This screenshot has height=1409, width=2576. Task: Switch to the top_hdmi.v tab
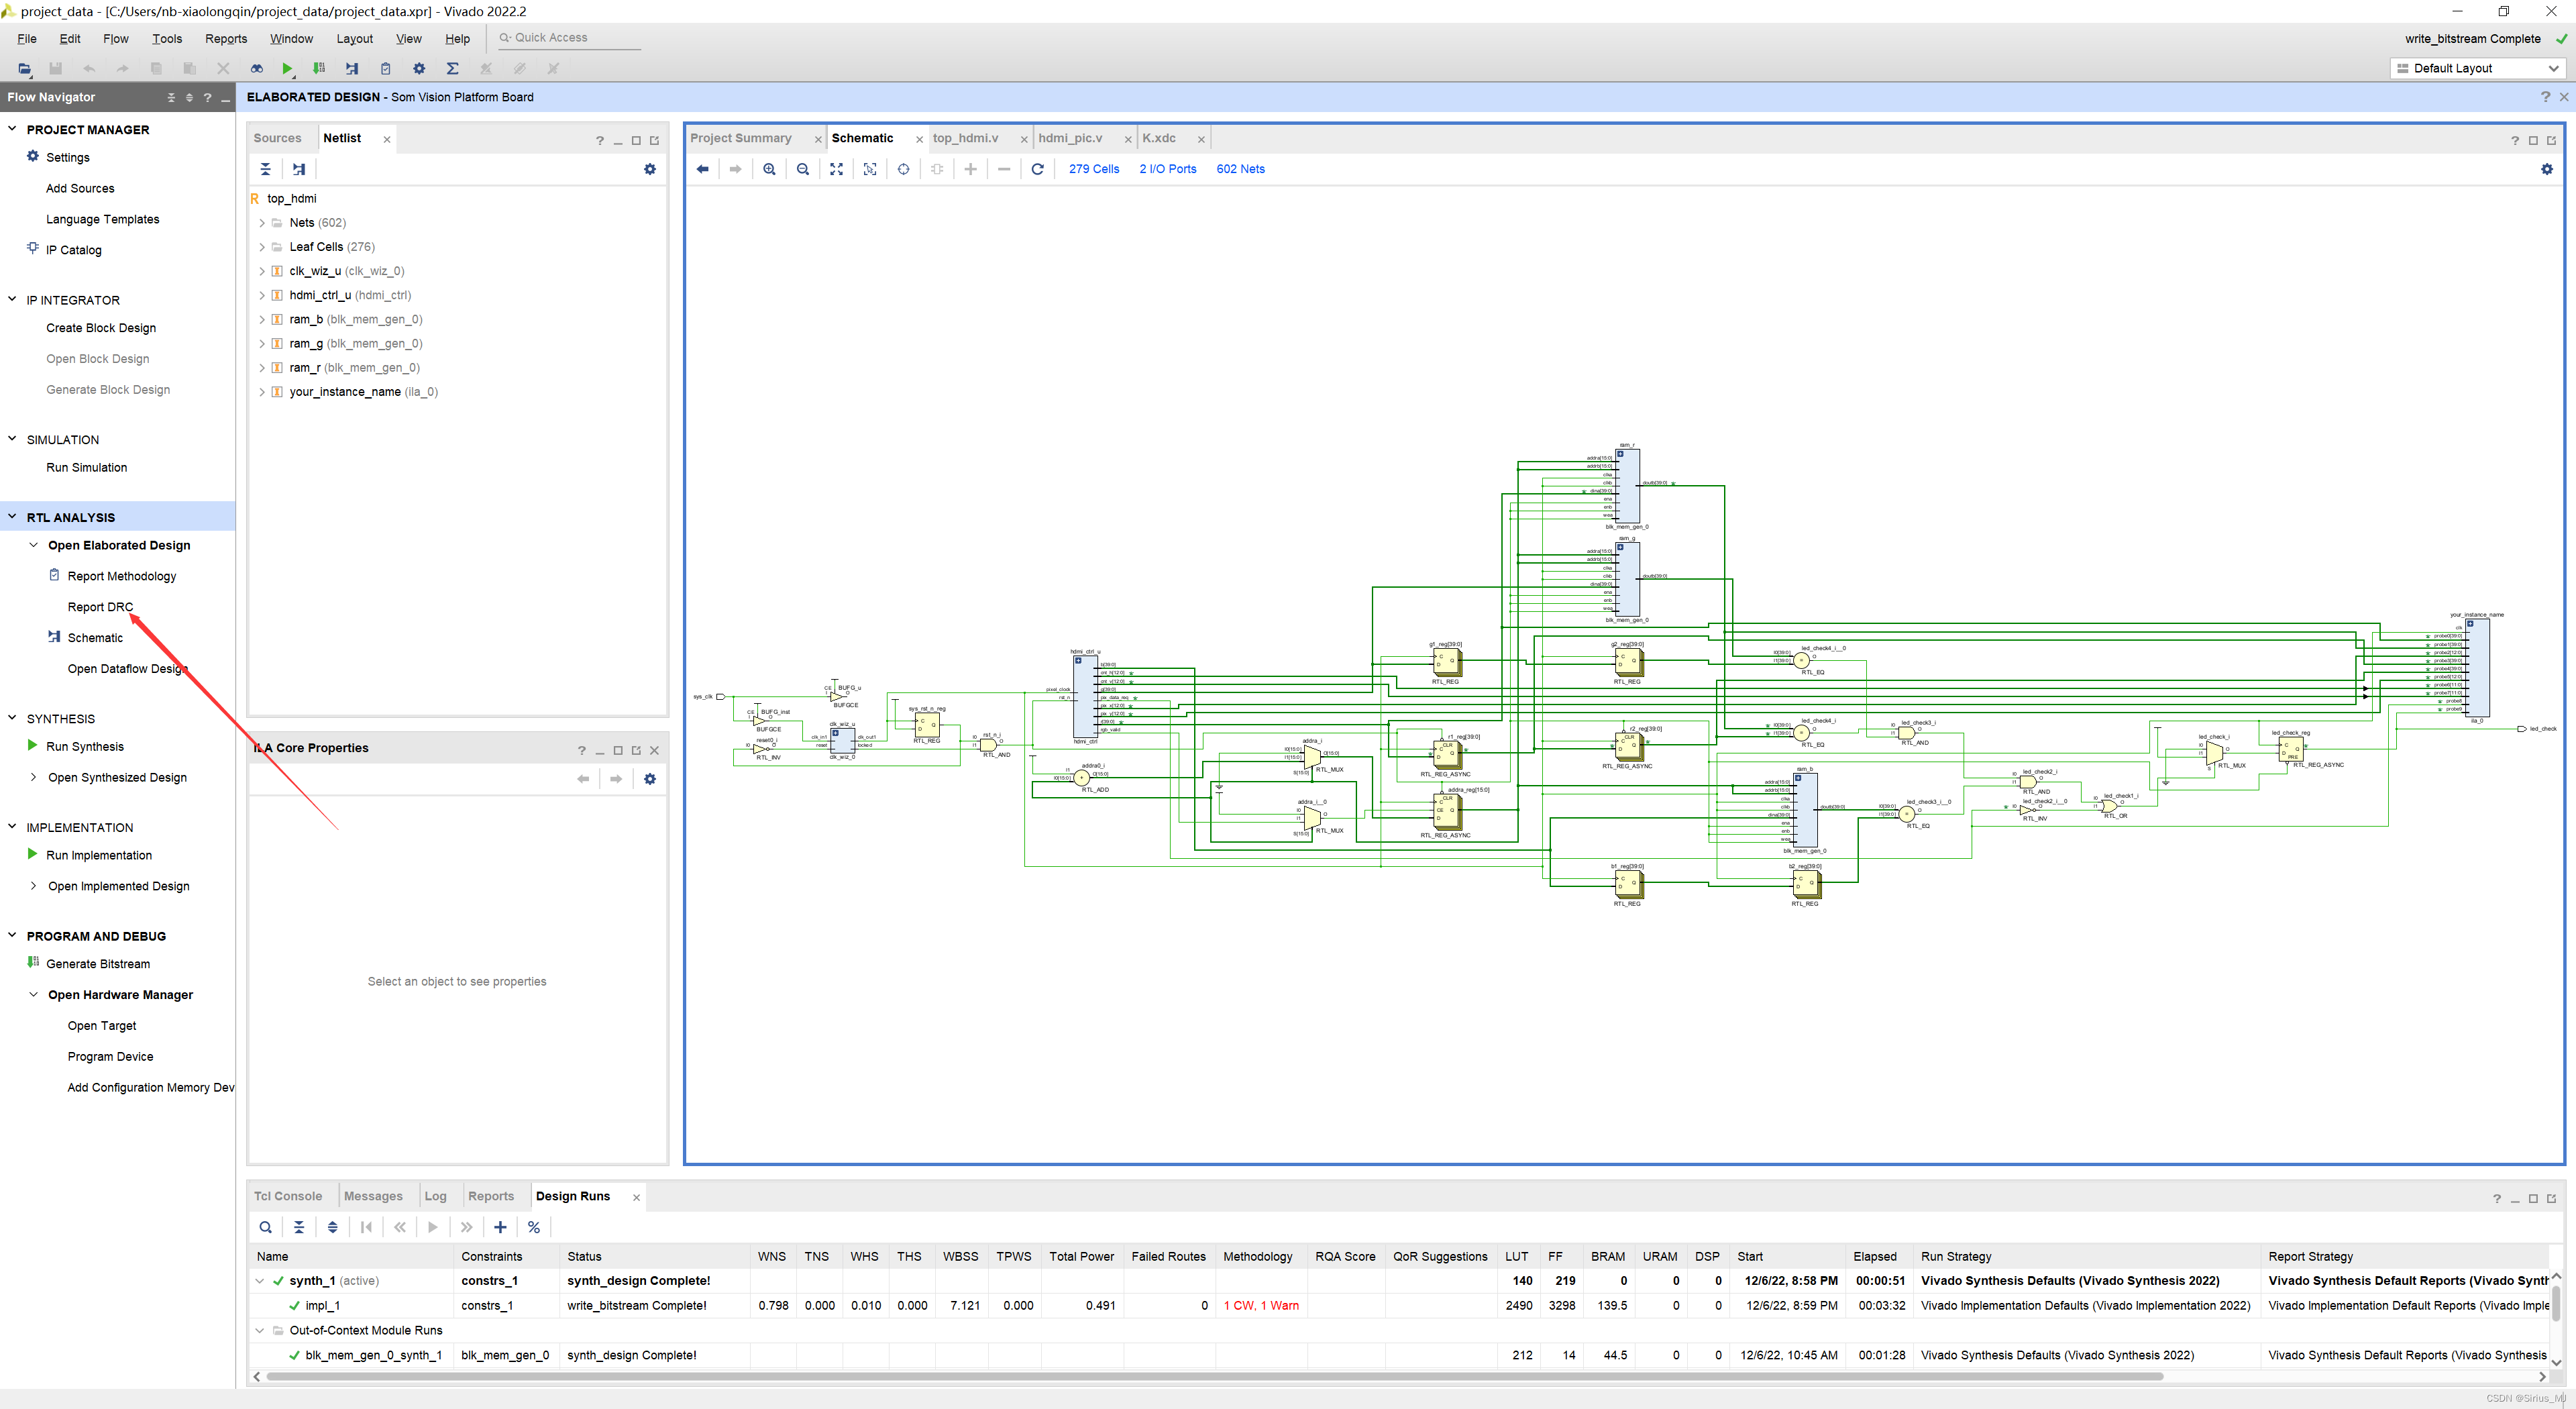(x=965, y=138)
